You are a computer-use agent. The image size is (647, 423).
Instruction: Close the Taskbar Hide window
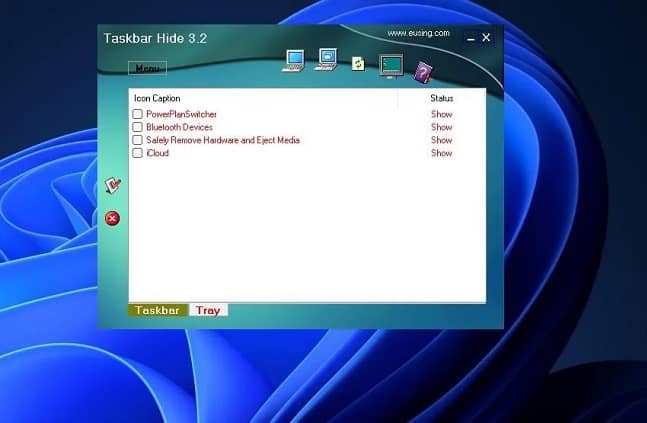coord(486,38)
